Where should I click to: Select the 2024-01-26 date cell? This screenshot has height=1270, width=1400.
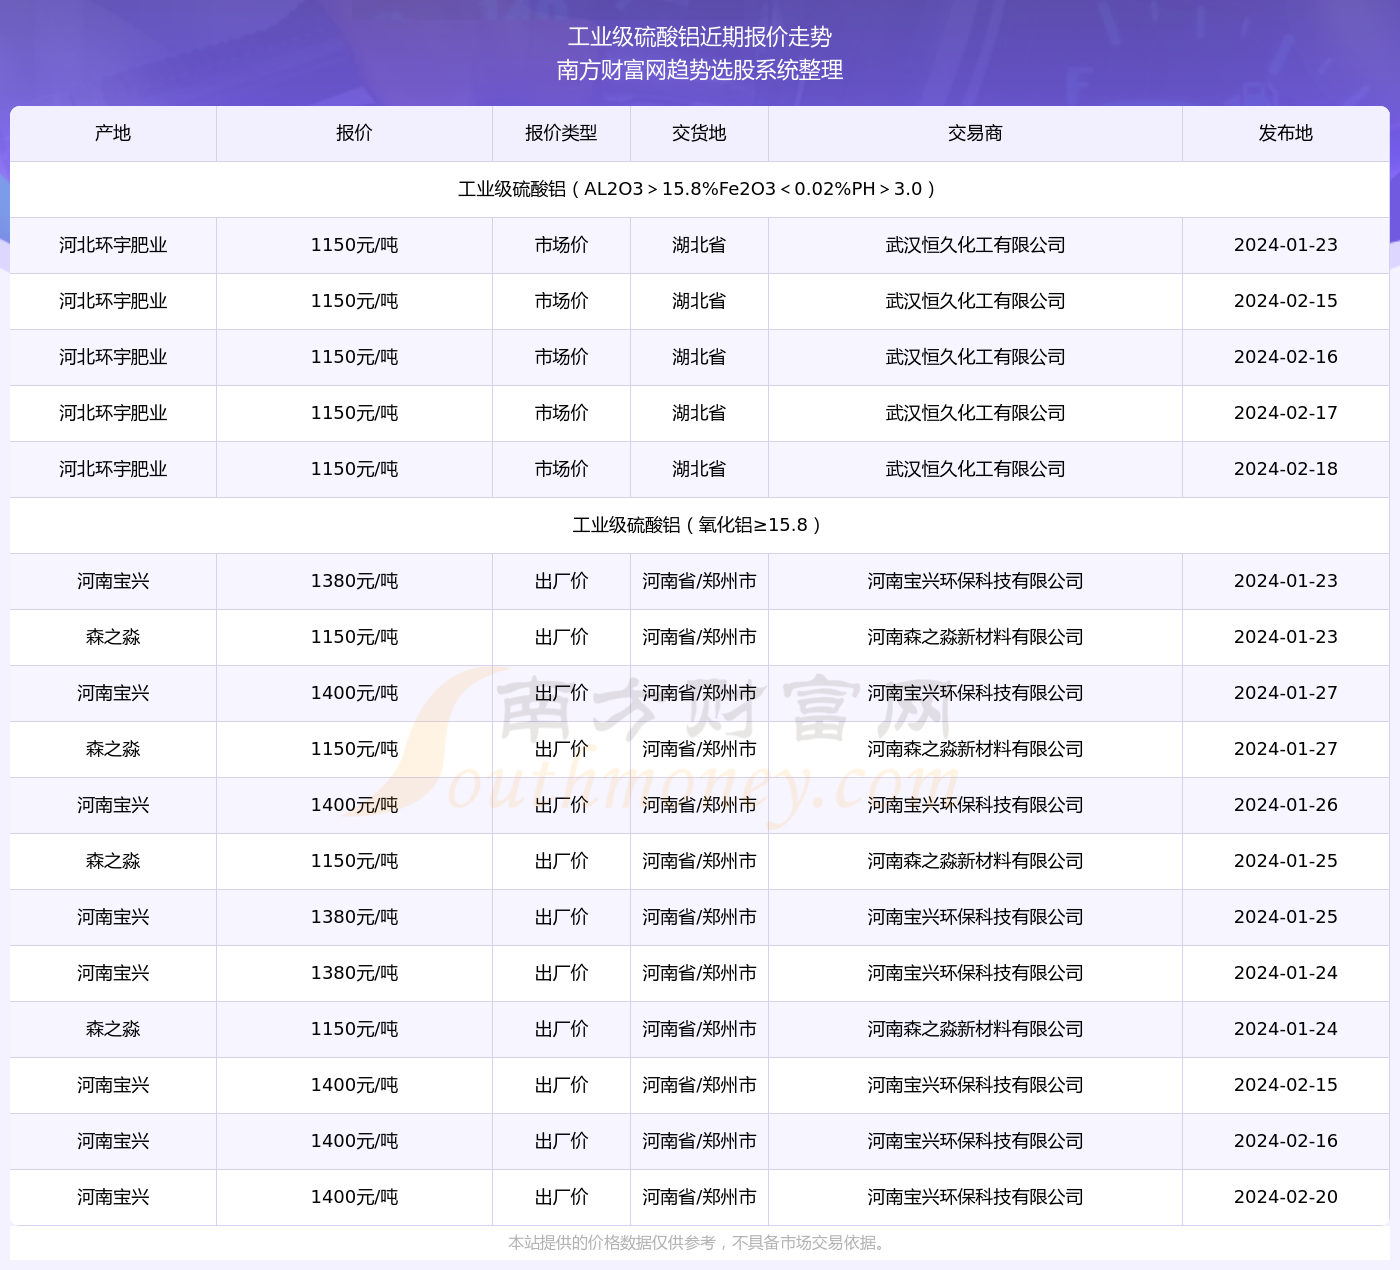click(1286, 805)
